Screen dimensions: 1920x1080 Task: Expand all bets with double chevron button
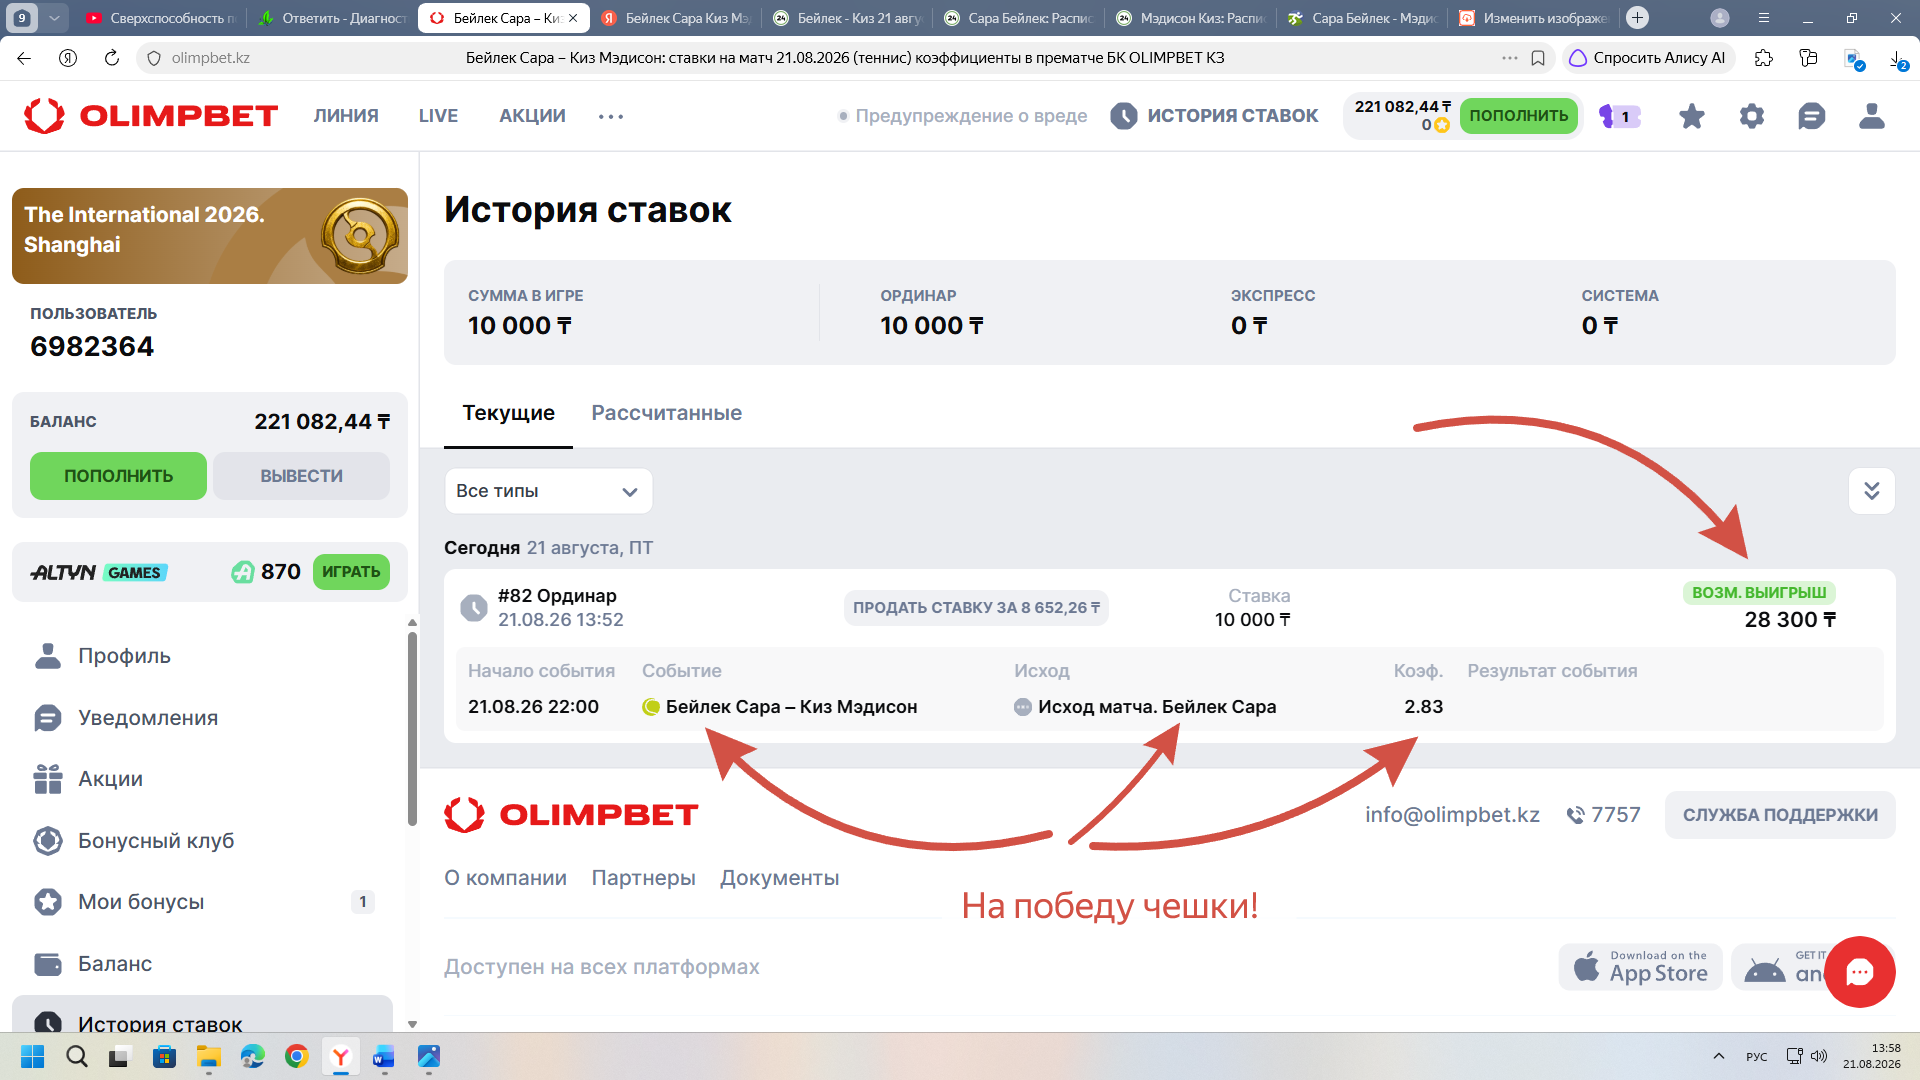point(1872,491)
